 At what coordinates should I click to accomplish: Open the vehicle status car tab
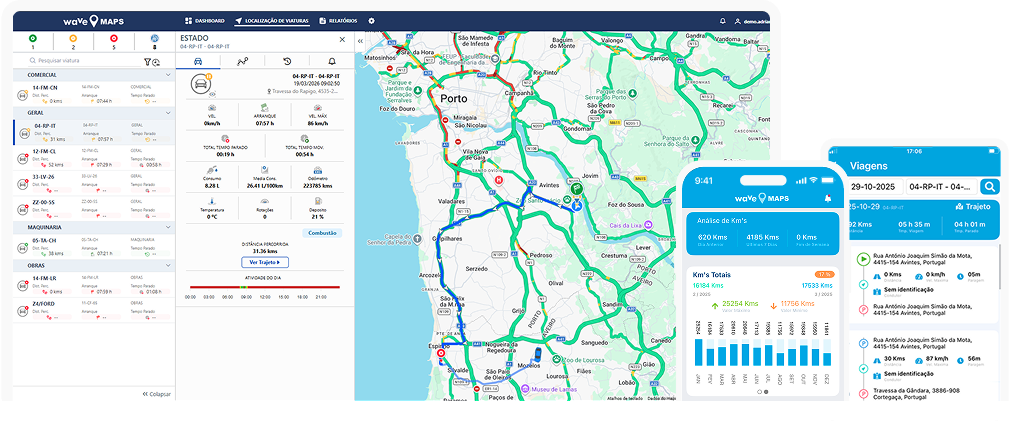coord(198,61)
